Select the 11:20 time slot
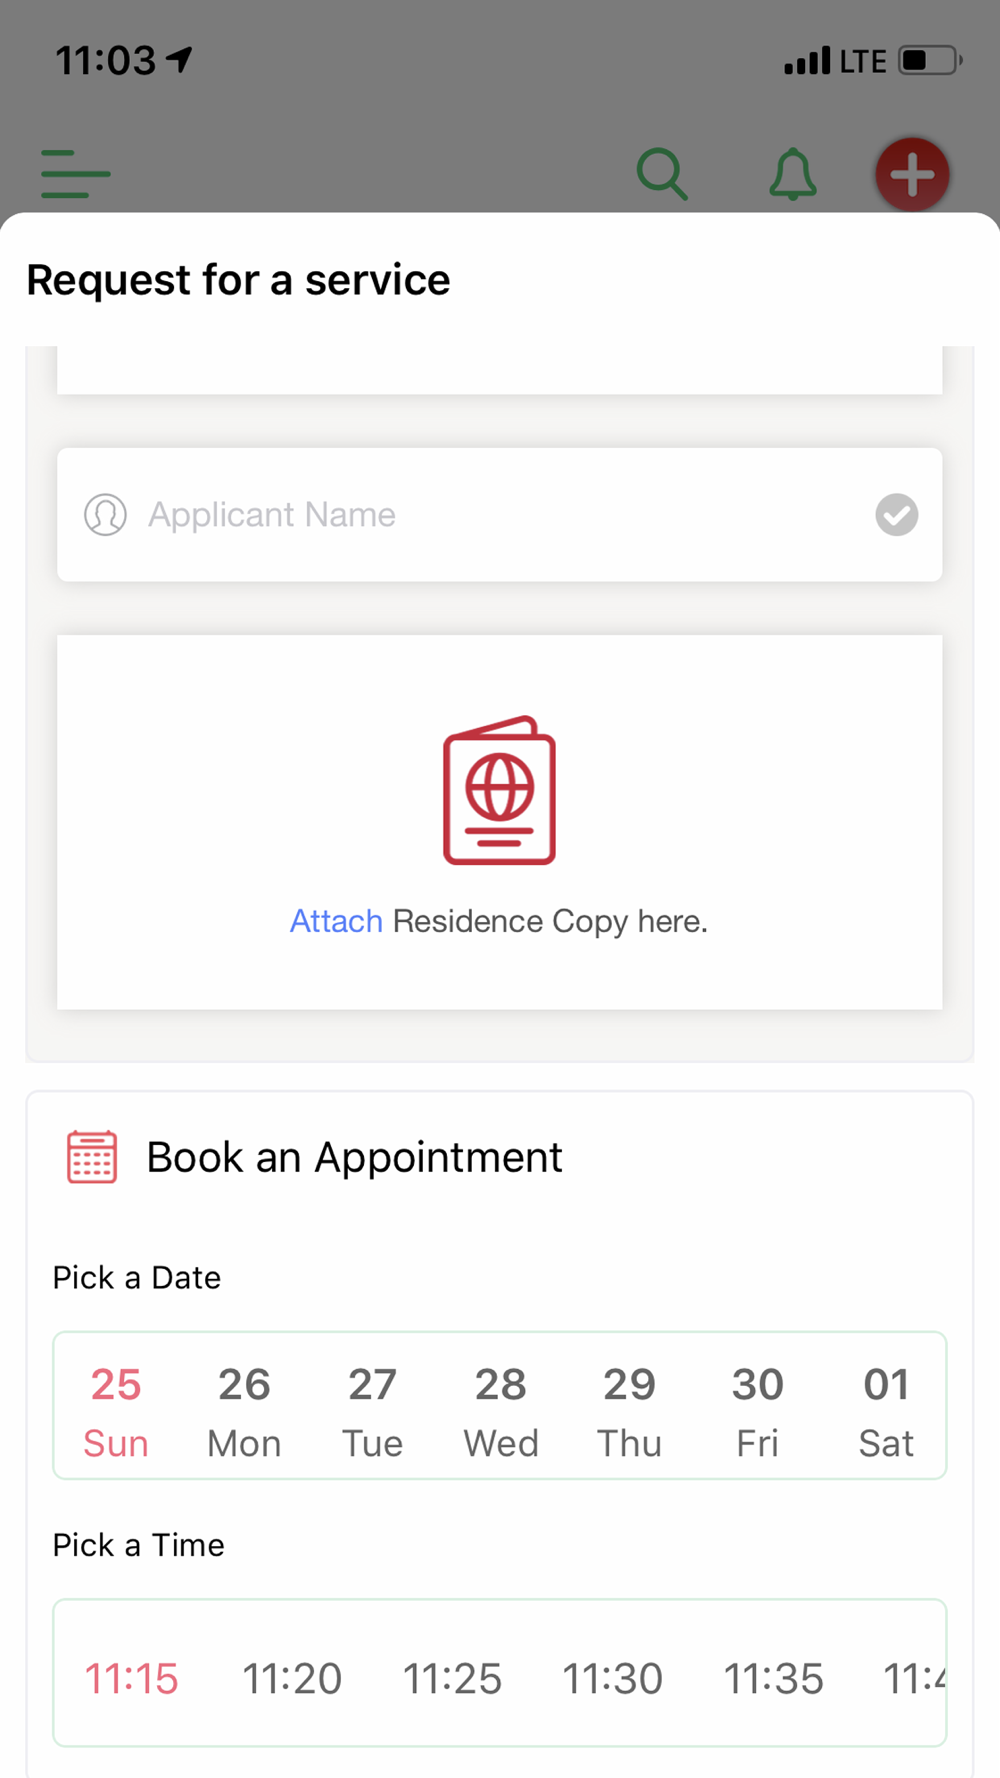The image size is (1000, 1778). tap(292, 1678)
